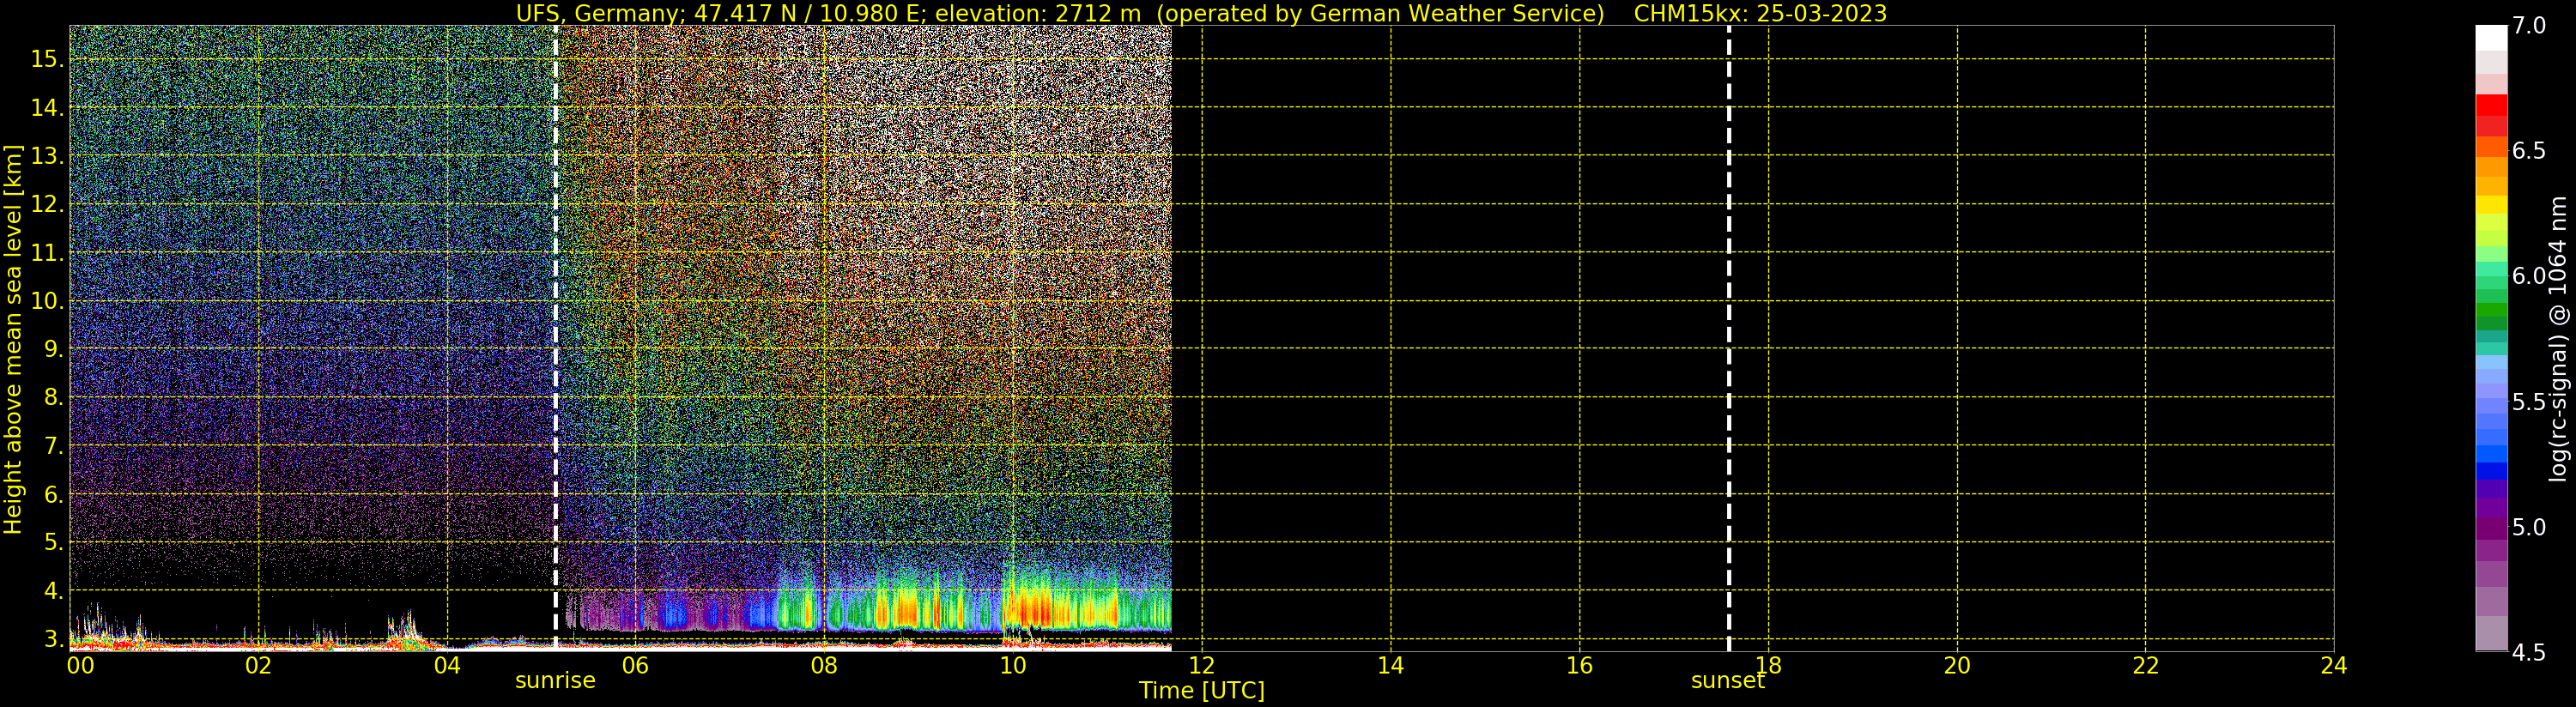2576x707 pixels.
Task: Click the y-axis tick label '15.'
Action: [47, 59]
